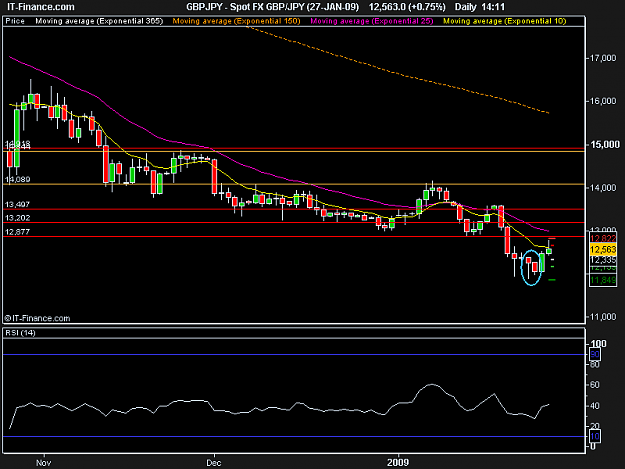Viewport: 625px width, 469px height.
Task: Click the 17,000 price axis label
Action: [603, 58]
